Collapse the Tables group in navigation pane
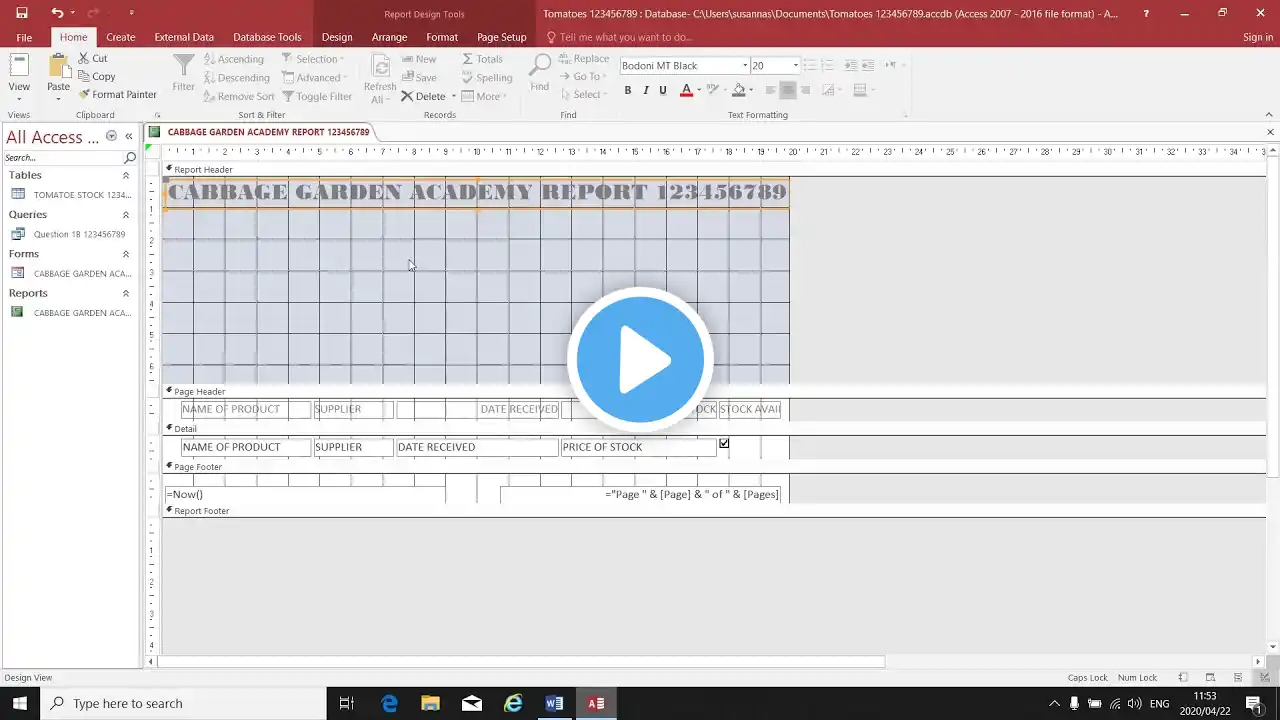The height and width of the screenshot is (720, 1280). tap(126, 176)
